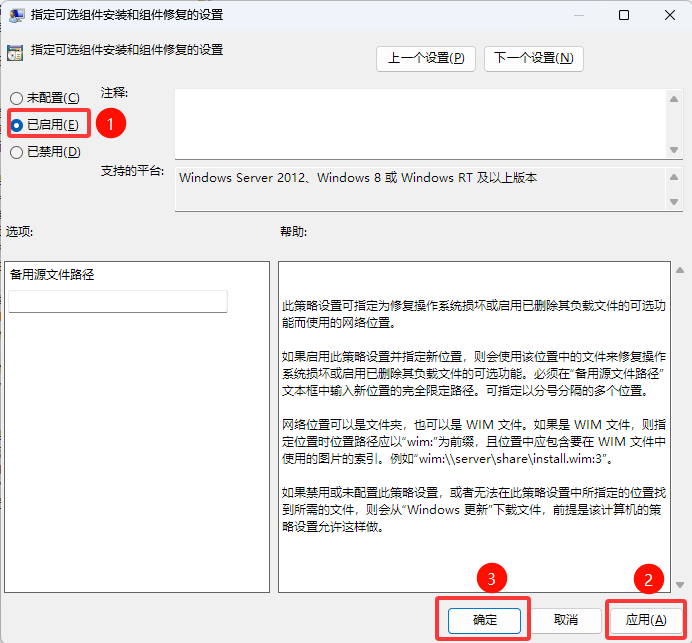Maximize the policy settings window
The height and width of the screenshot is (643, 692).
pos(624,15)
